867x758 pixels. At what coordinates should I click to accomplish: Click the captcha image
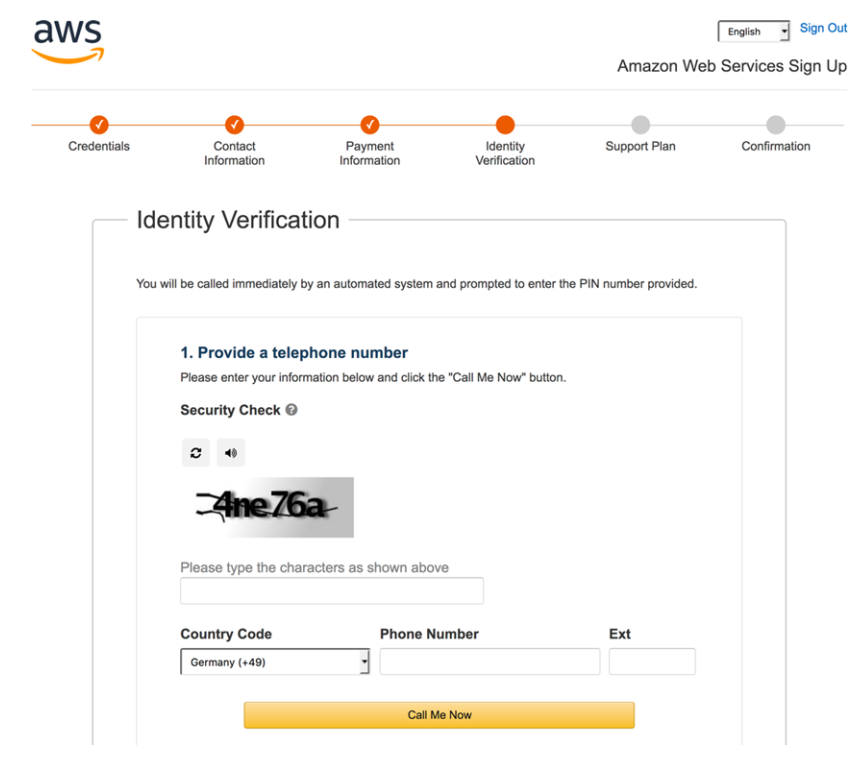point(267,507)
